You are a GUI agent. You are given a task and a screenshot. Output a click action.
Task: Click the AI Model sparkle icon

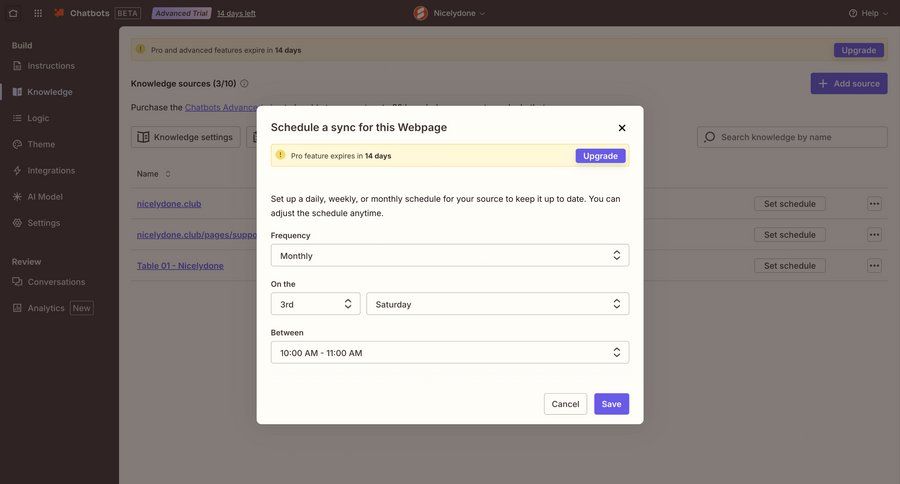click(x=17, y=196)
